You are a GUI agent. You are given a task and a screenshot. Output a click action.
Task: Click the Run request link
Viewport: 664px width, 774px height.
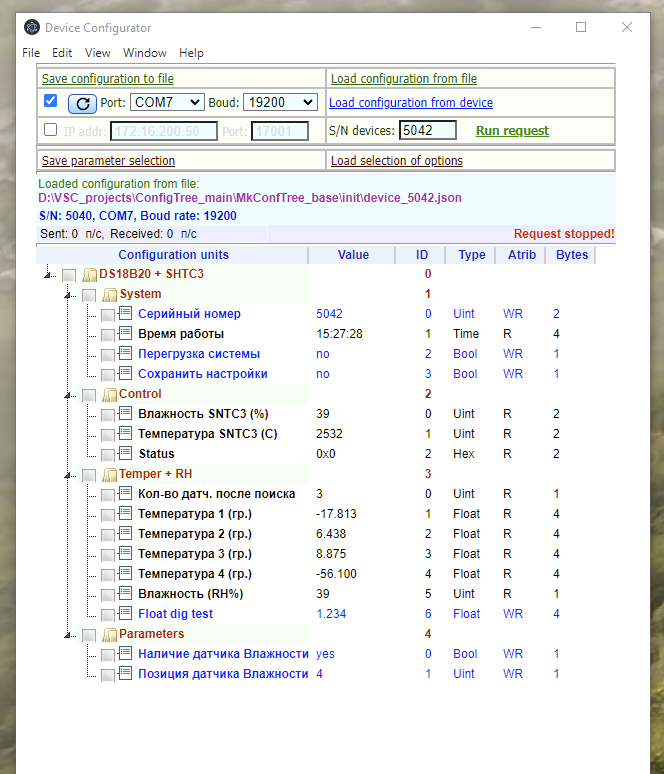click(x=512, y=131)
